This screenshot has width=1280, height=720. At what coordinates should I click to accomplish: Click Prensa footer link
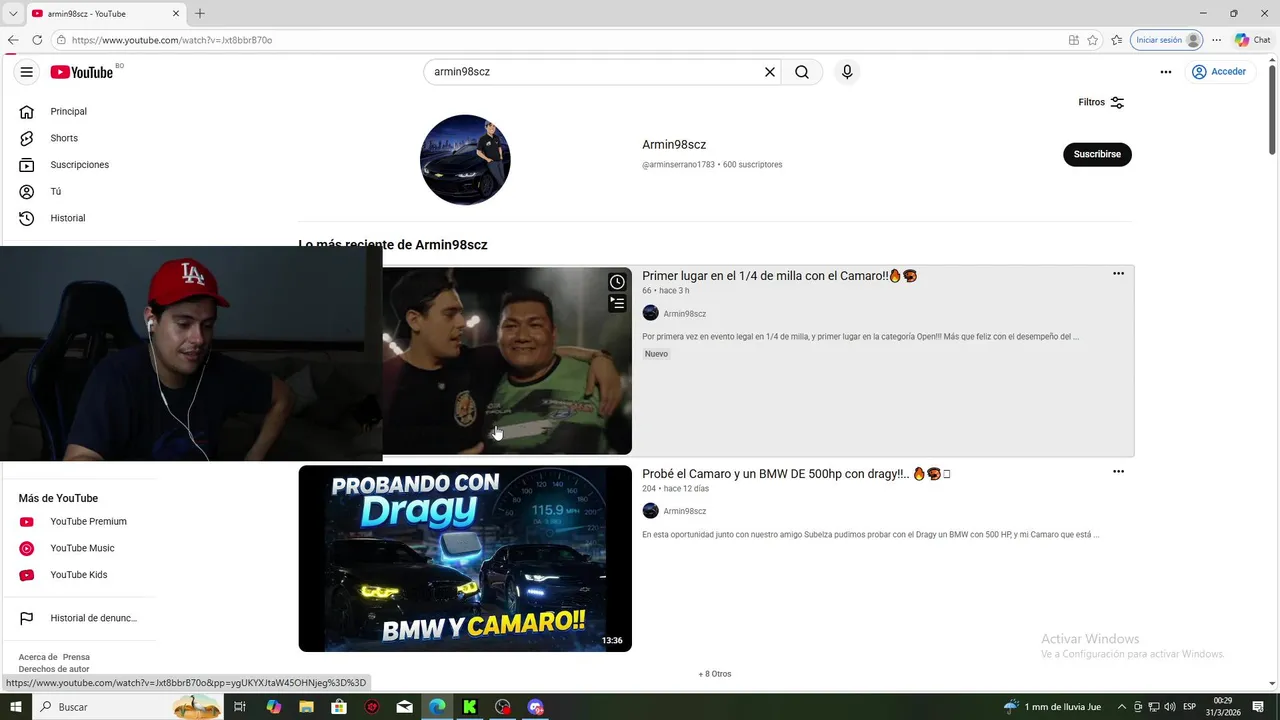point(76,657)
